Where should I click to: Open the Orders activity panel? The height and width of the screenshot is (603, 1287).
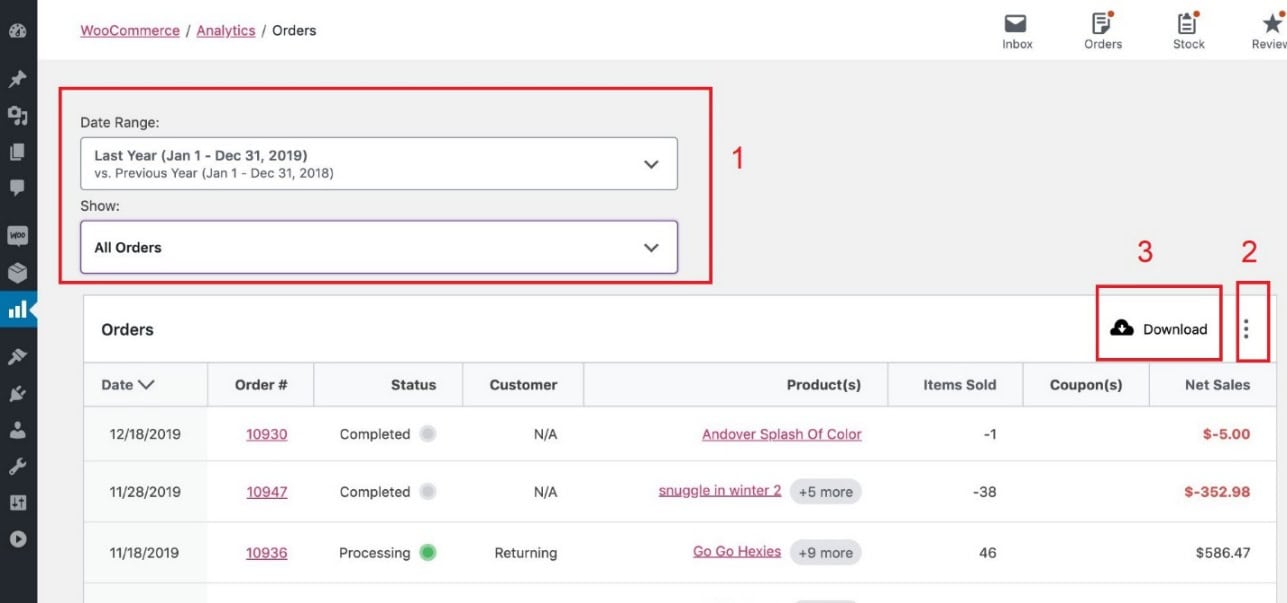(x=1101, y=27)
